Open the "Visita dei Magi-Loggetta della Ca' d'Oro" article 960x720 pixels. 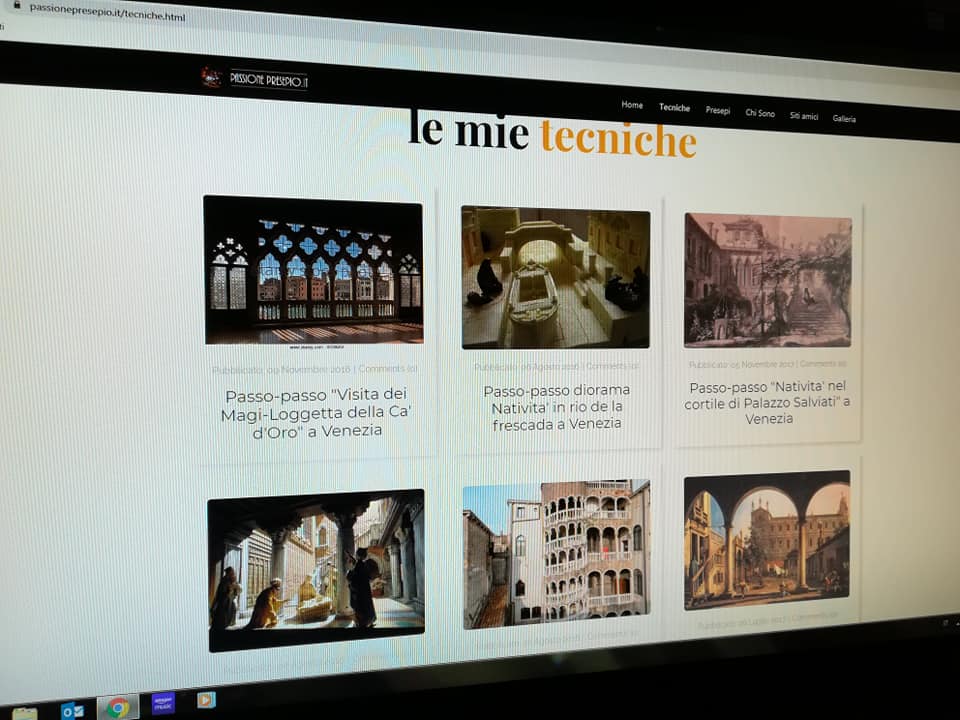(316, 413)
